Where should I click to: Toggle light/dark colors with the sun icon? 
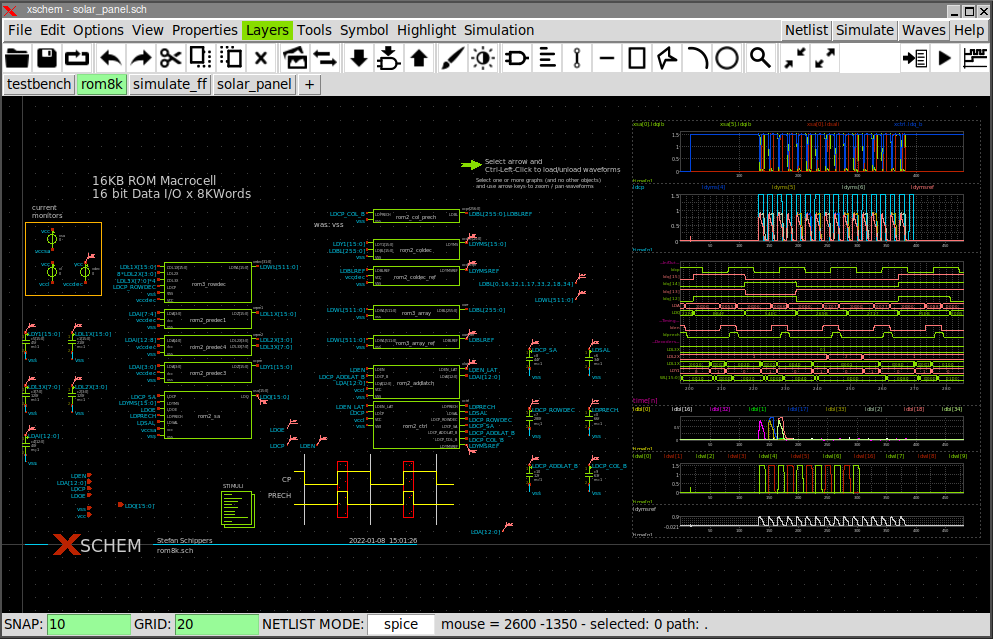click(x=481, y=58)
